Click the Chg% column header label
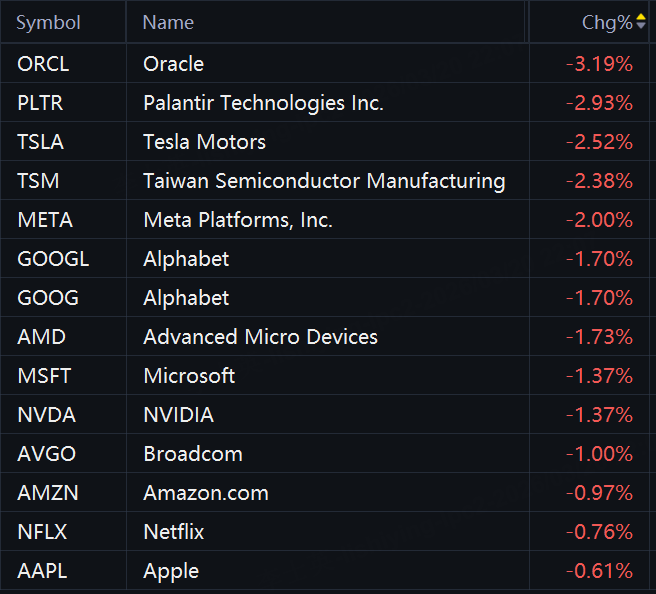 click(x=606, y=22)
